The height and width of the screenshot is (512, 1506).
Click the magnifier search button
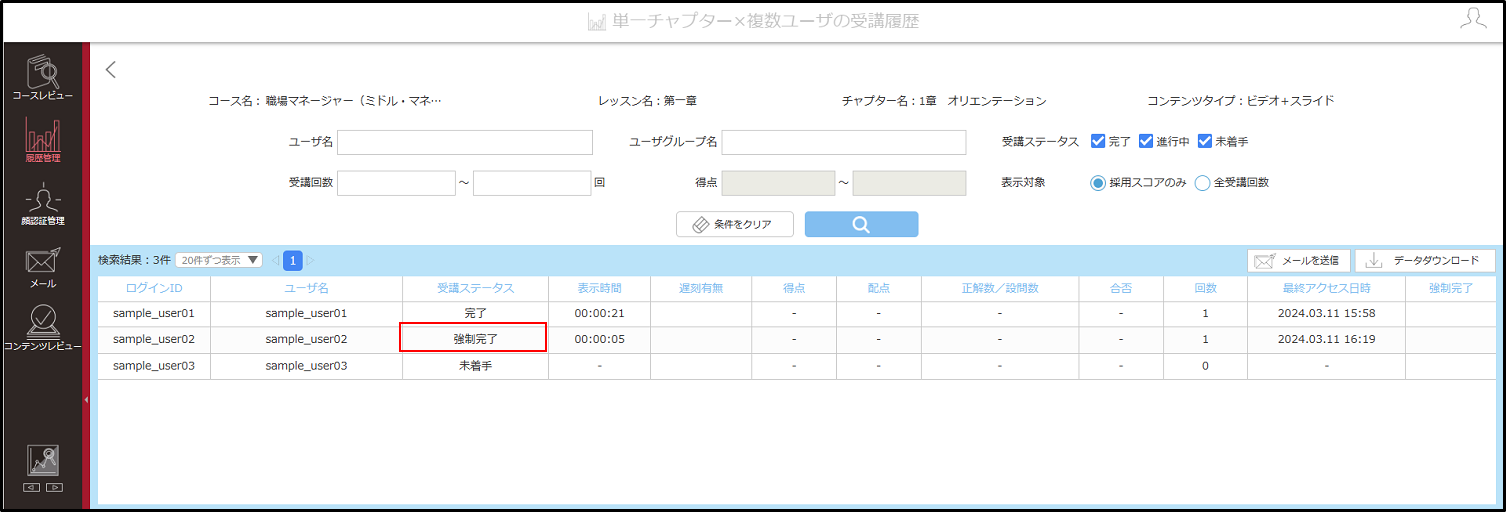861,224
